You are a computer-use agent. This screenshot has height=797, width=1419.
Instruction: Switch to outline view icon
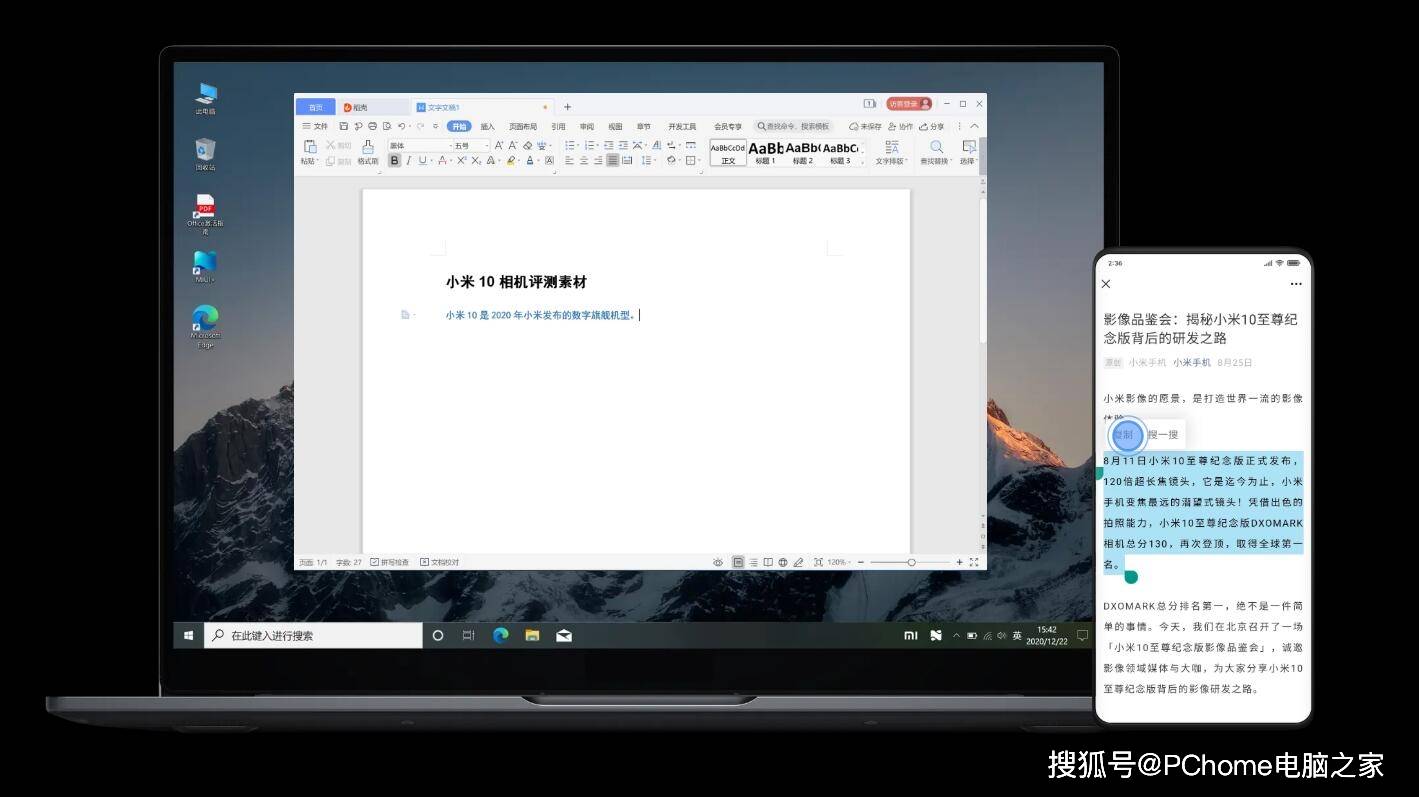click(x=754, y=562)
